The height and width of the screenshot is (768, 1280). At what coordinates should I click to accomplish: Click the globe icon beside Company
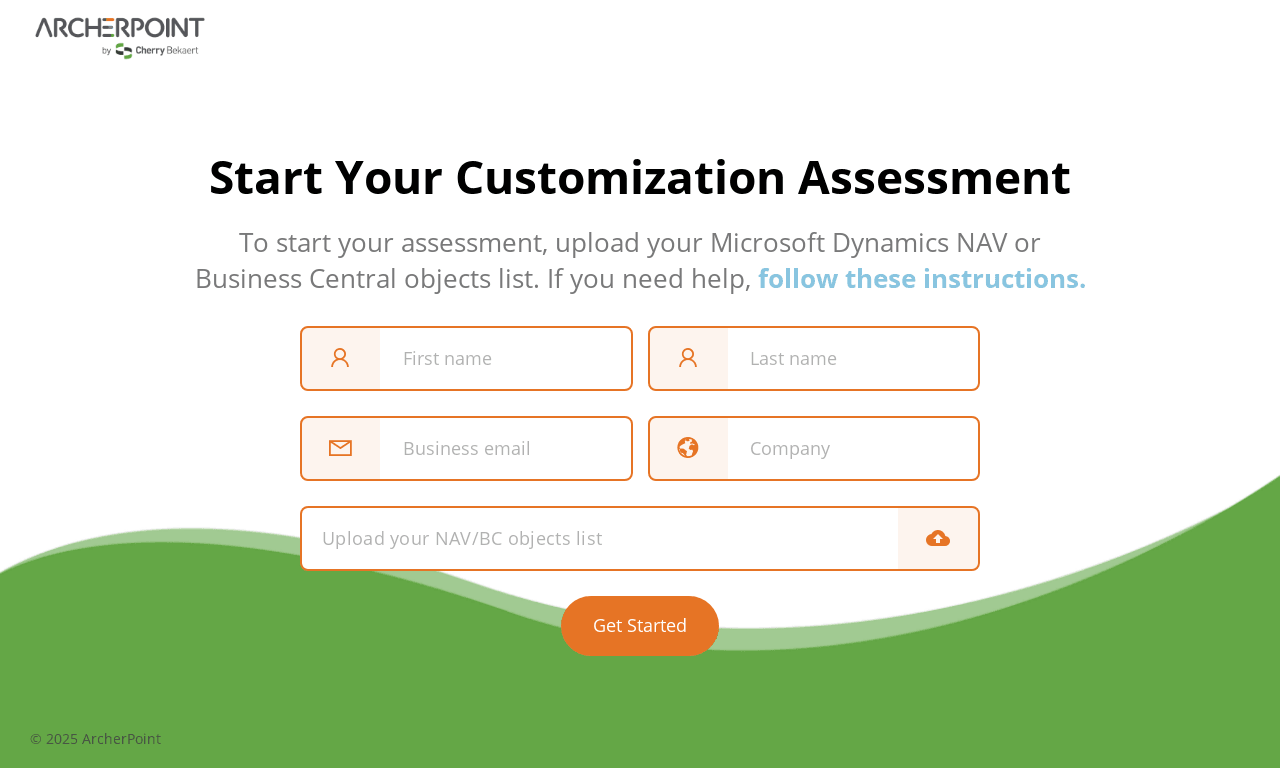click(688, 448)
